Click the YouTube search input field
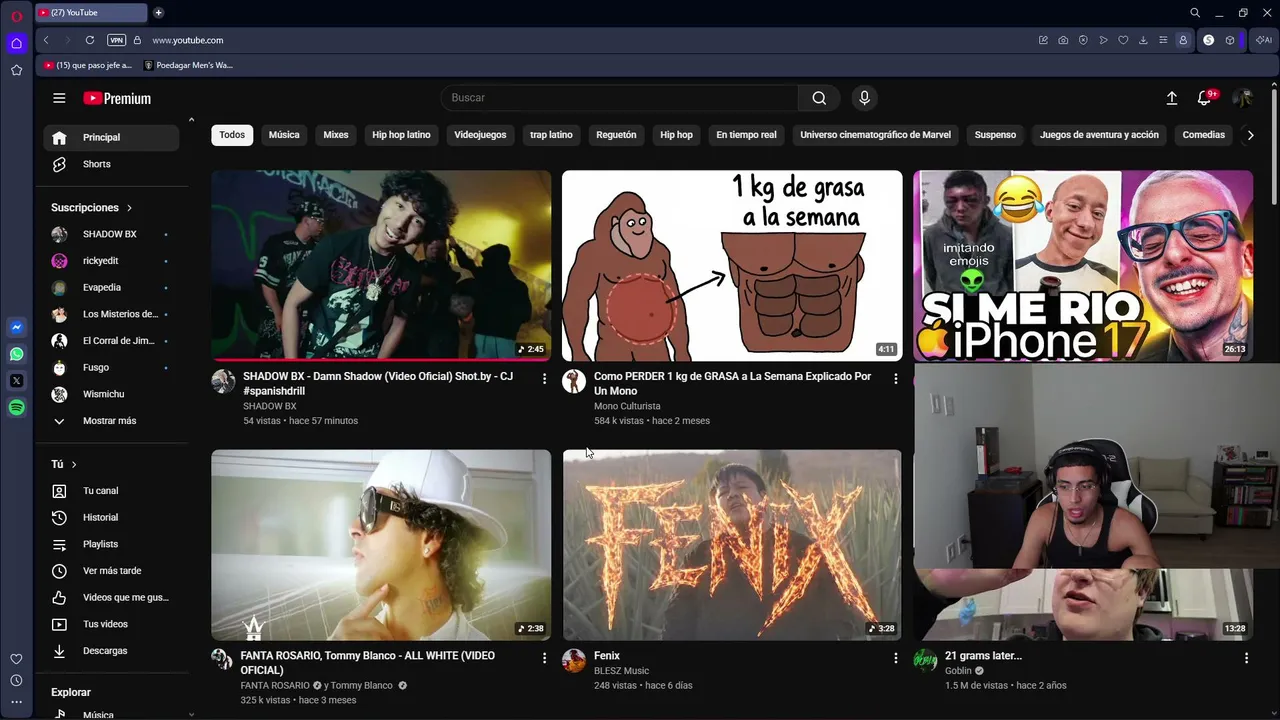The height and width of the screenshot is (720, 1280). pyautogui.click(x=620, y=98)
